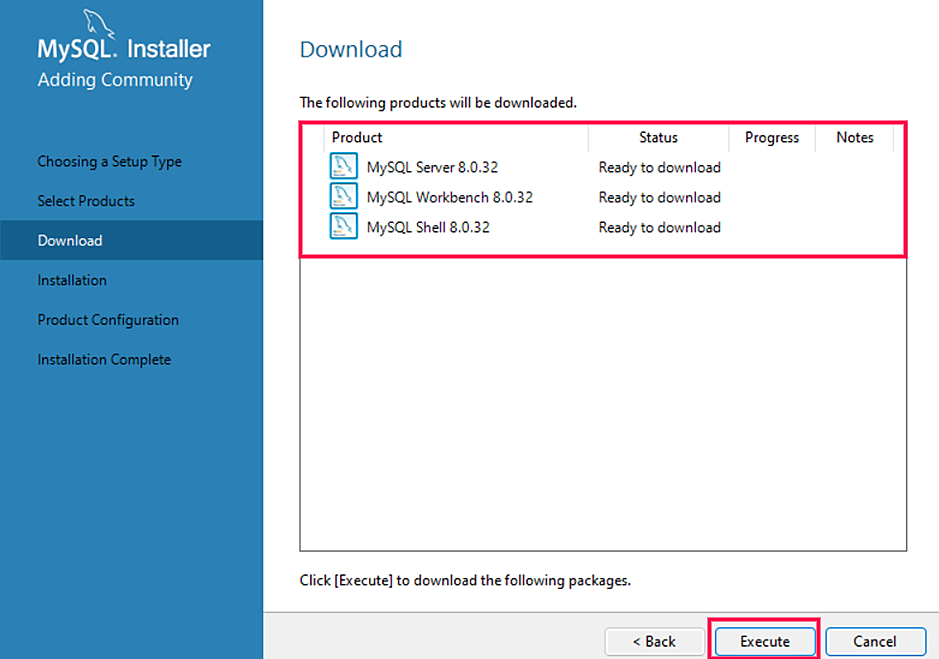Select the MySQL Workbench 8.0.32 row
This screenshot has width=939, height=659.
point(603,197)
